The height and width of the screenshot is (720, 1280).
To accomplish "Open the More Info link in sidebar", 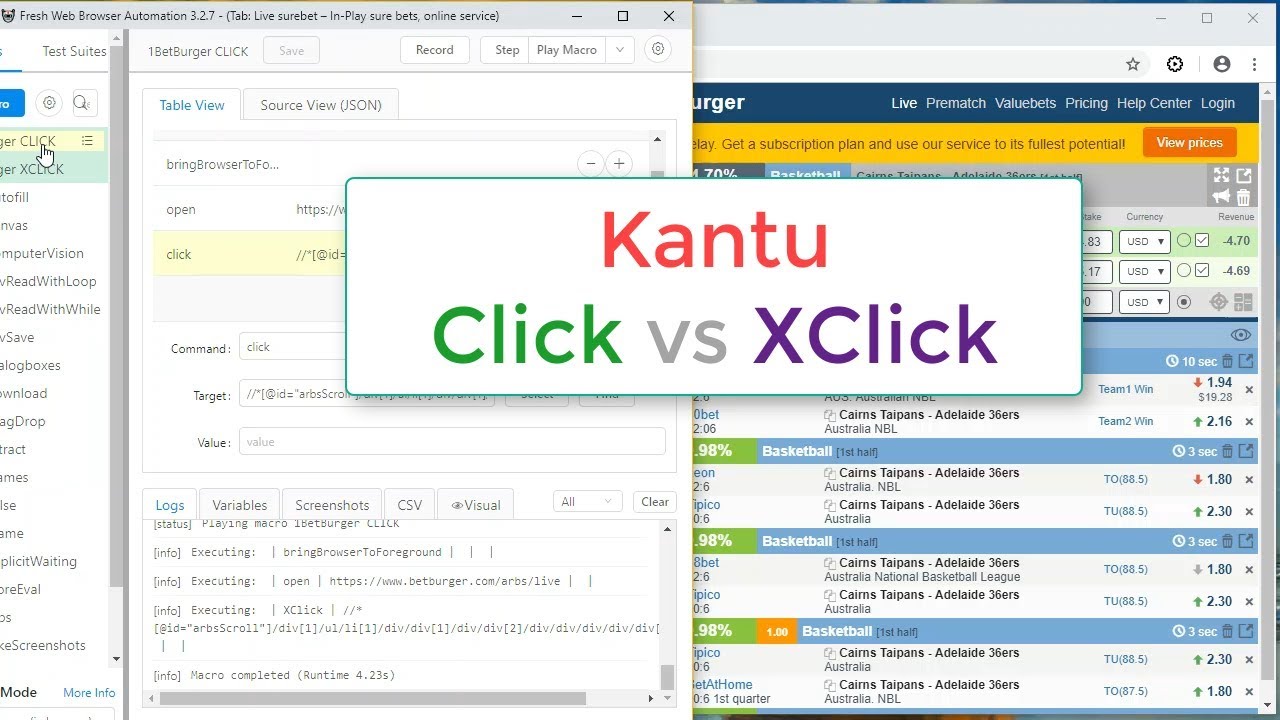I will point(89,693).
